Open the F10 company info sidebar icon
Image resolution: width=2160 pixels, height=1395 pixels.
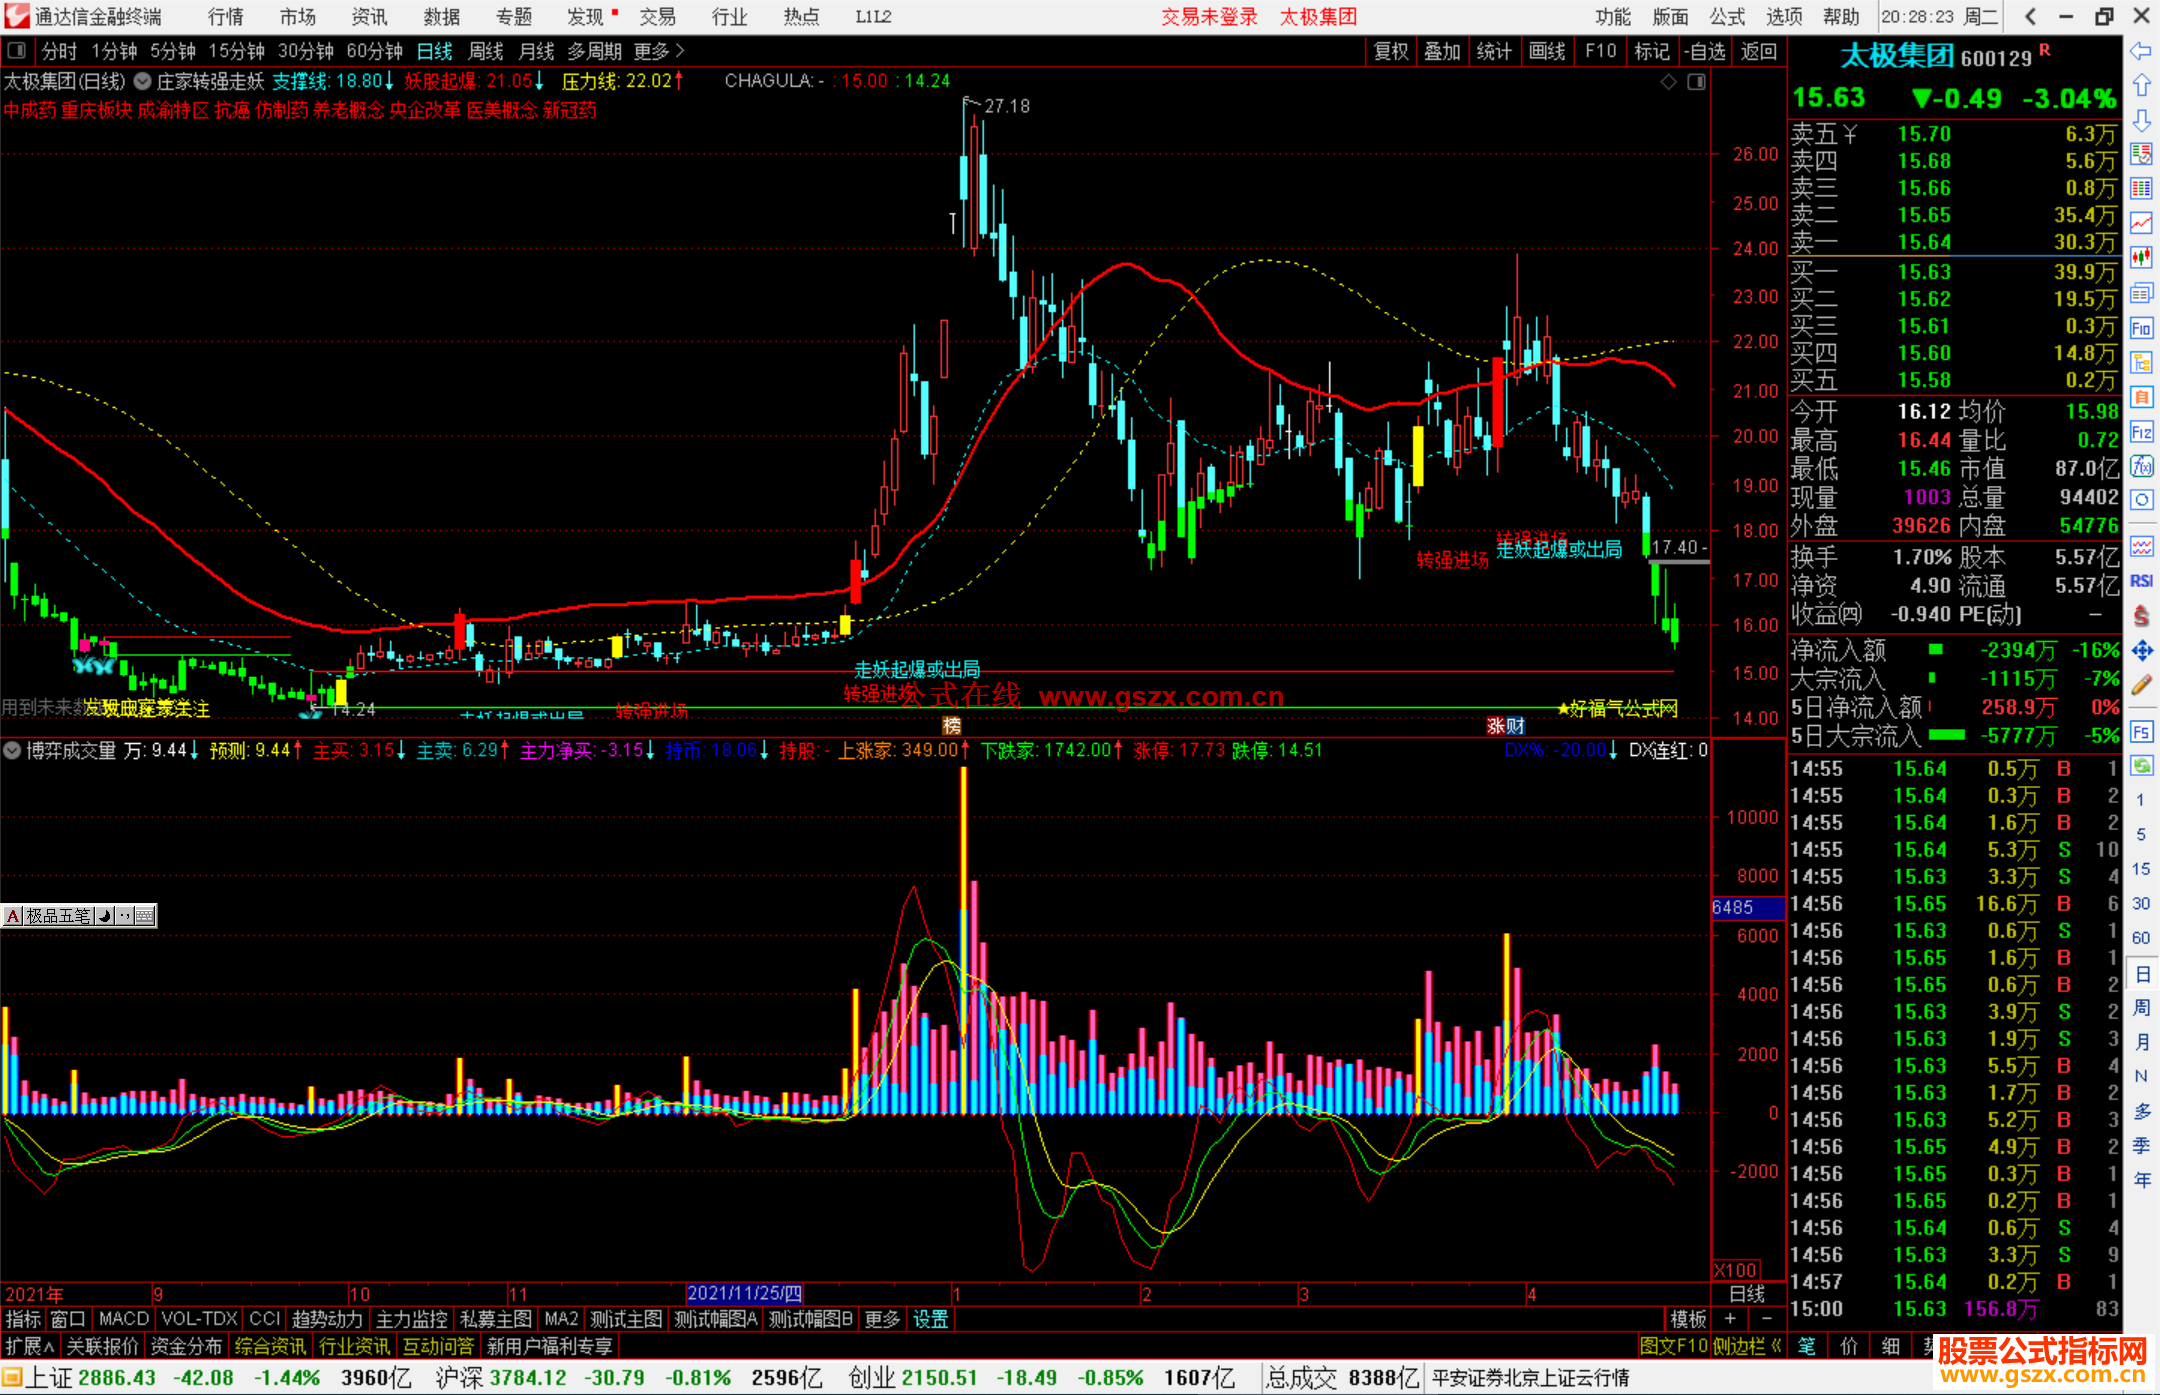(x=2141, y=328)
